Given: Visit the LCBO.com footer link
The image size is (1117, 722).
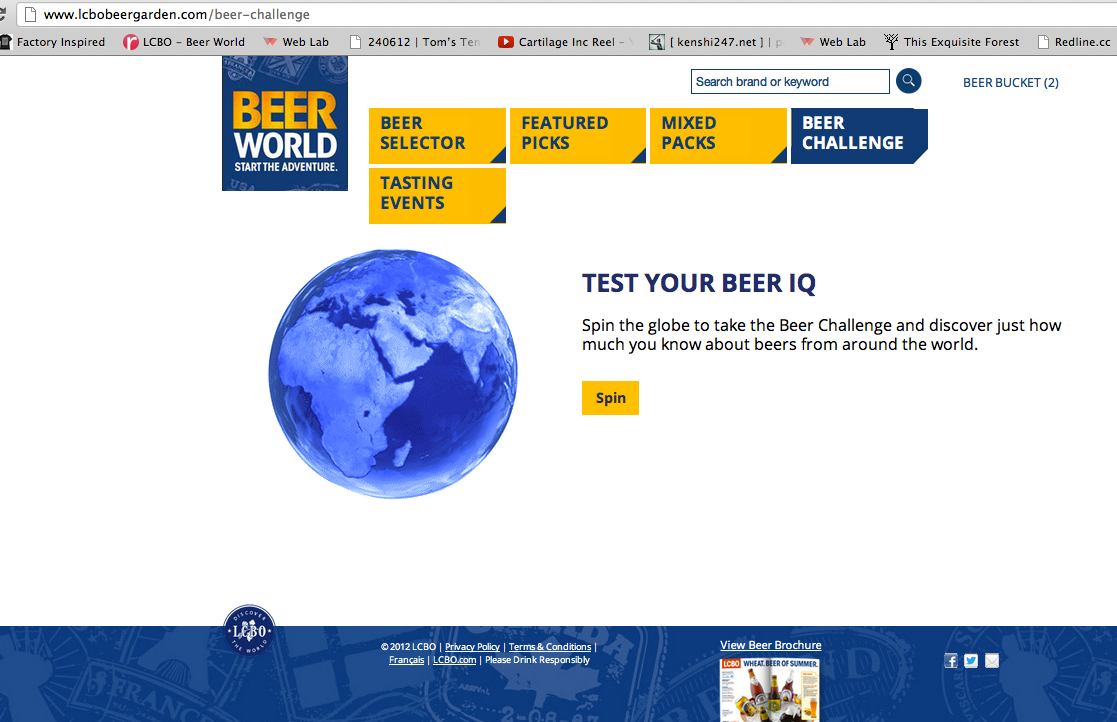Looking at the screenshot, I should [x=454, y=660].
